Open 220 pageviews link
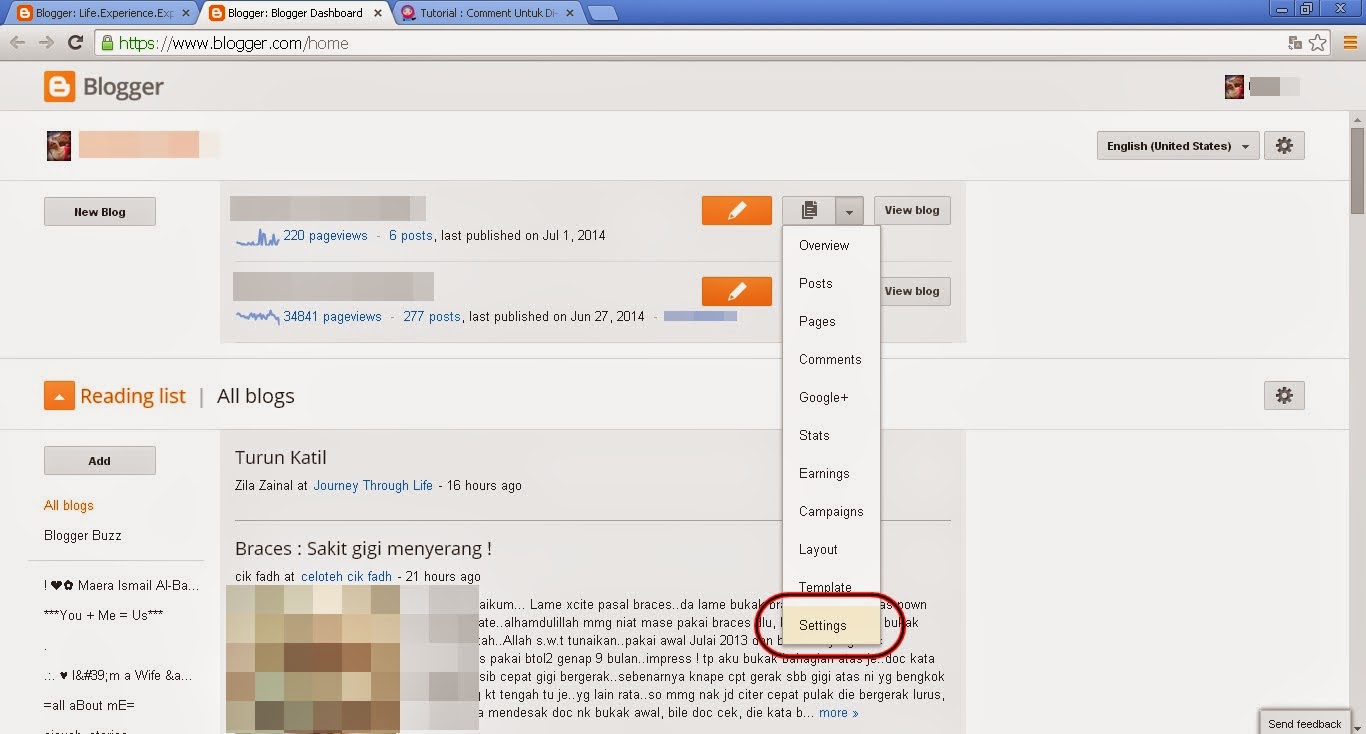This screenshot has width=1366, height=734. coord(325,236)
